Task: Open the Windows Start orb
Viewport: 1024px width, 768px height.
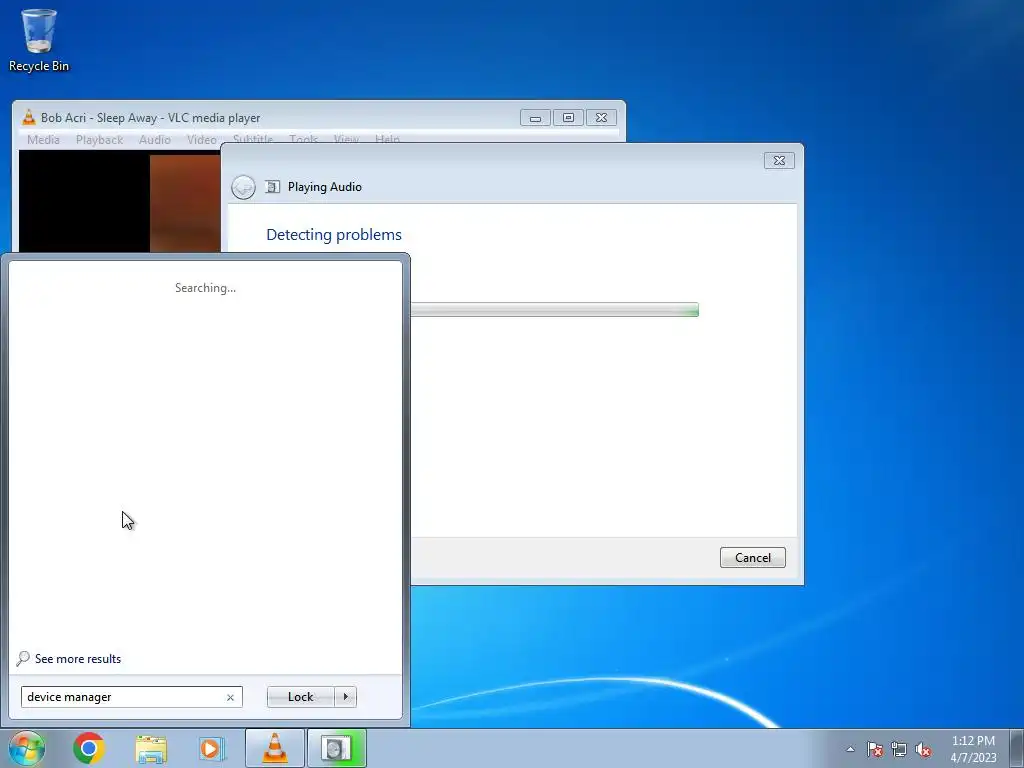Action: (x=26, y=748)
